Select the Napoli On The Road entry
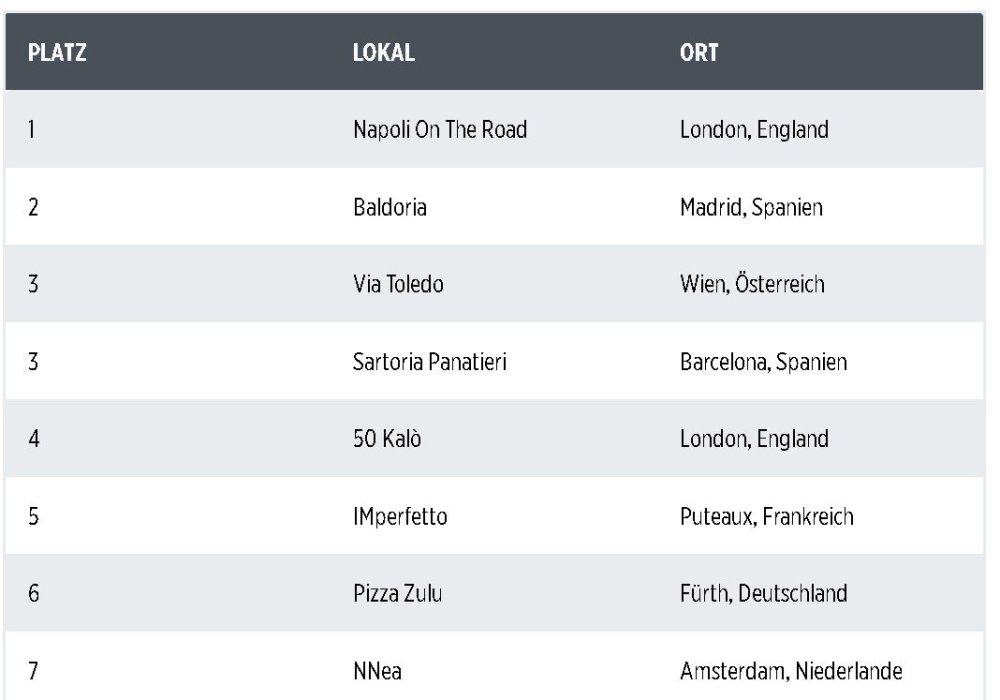1000x700 pixels. [440, 130]
